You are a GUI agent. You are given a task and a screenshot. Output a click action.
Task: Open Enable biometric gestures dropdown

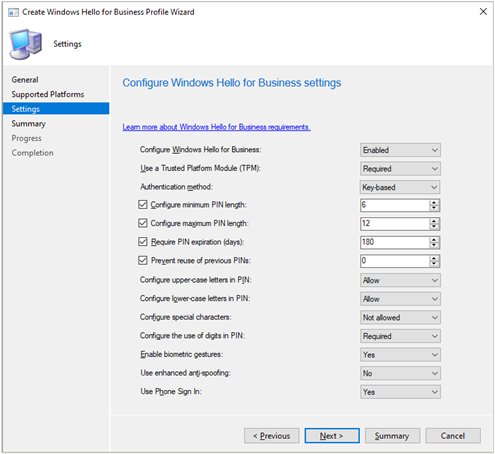pos(400,355)
